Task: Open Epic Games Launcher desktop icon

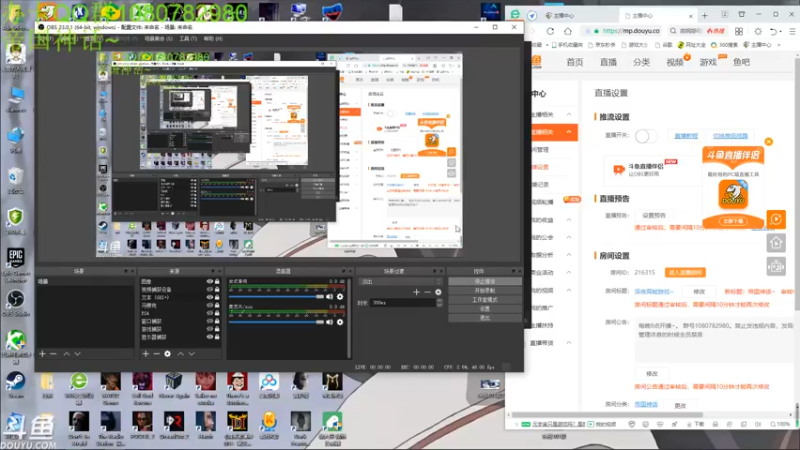Action: [16, 265]
